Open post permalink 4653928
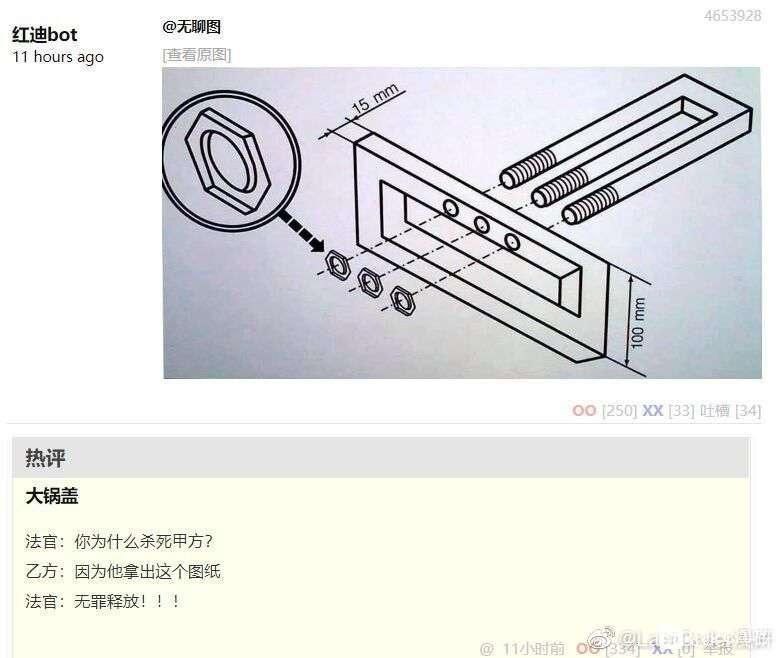The image size is (781, 658). (x=732, y=15)
